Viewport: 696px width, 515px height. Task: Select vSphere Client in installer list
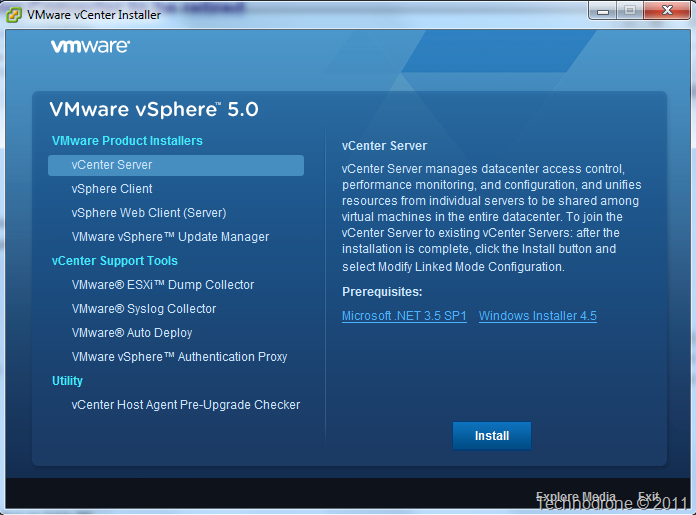112,189
